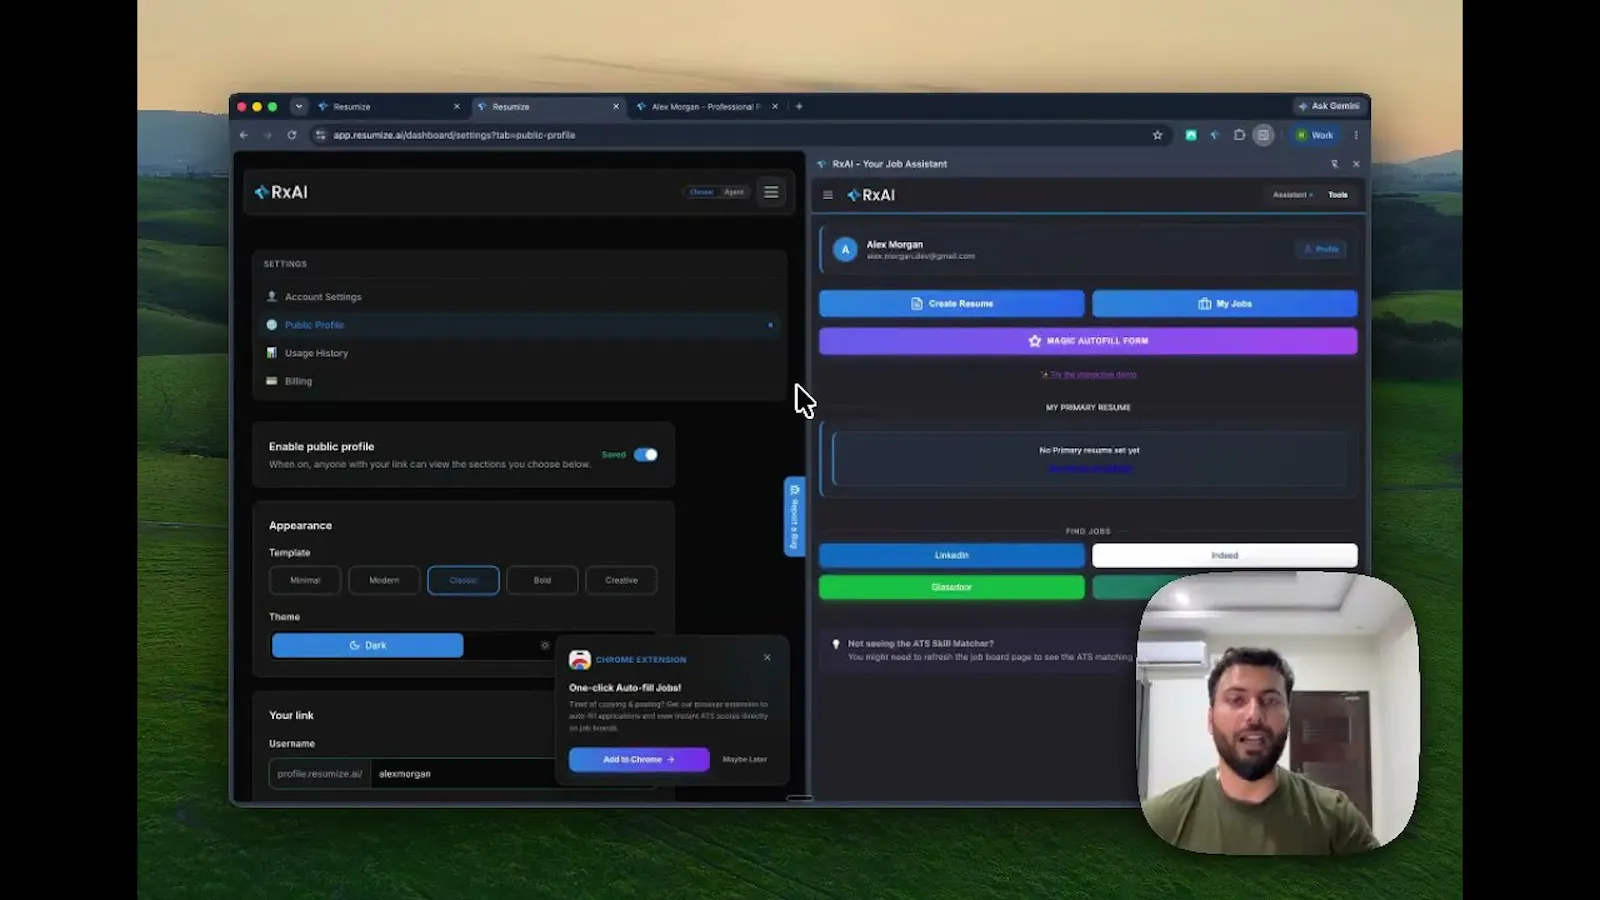Find jobs on Glassdoor
The height and width of the screenshot is (900, 1600).
[x=951, y=587]
